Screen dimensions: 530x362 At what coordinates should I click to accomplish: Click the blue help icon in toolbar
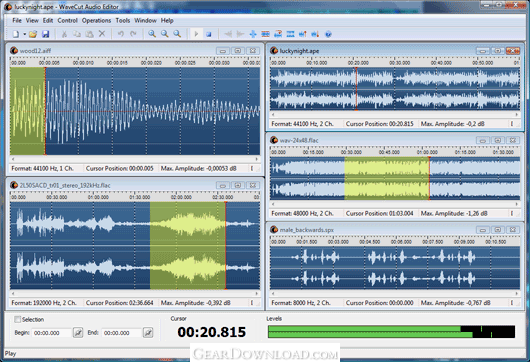(328, 34)
